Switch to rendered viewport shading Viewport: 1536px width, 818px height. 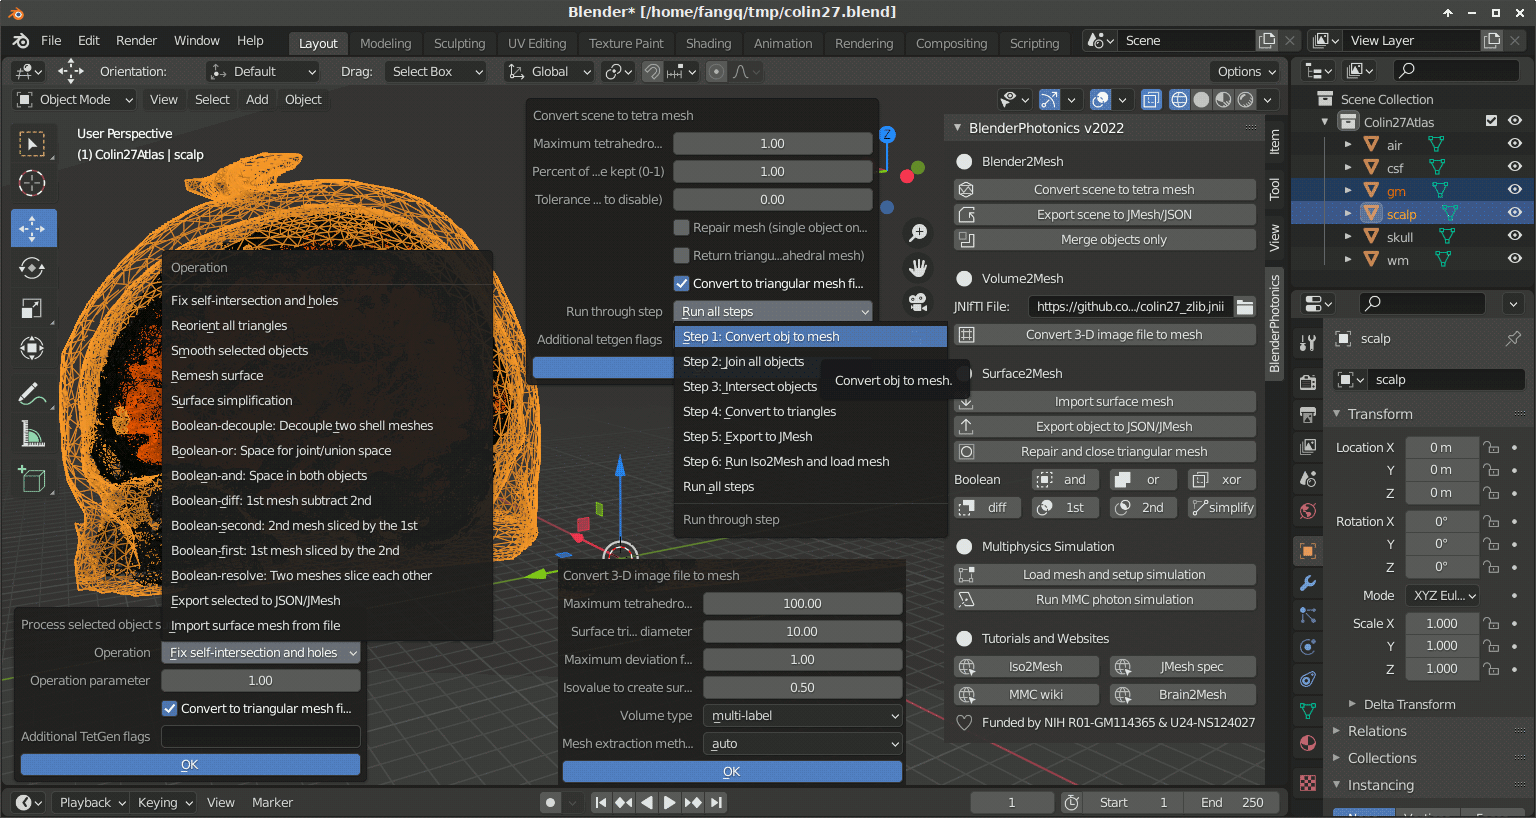(1245, 99)
